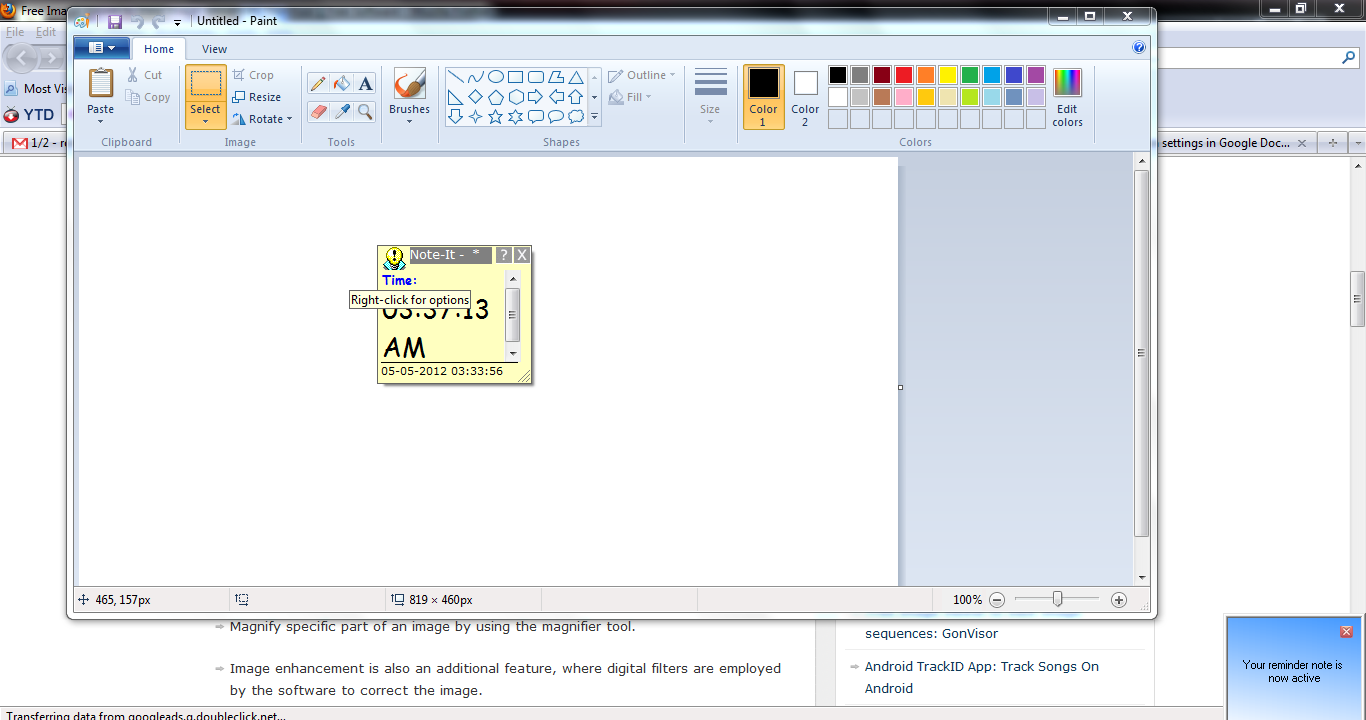Screen dimensions: 1366x720
Task: Select the Magnifier tool
Action: click(365, 111)
